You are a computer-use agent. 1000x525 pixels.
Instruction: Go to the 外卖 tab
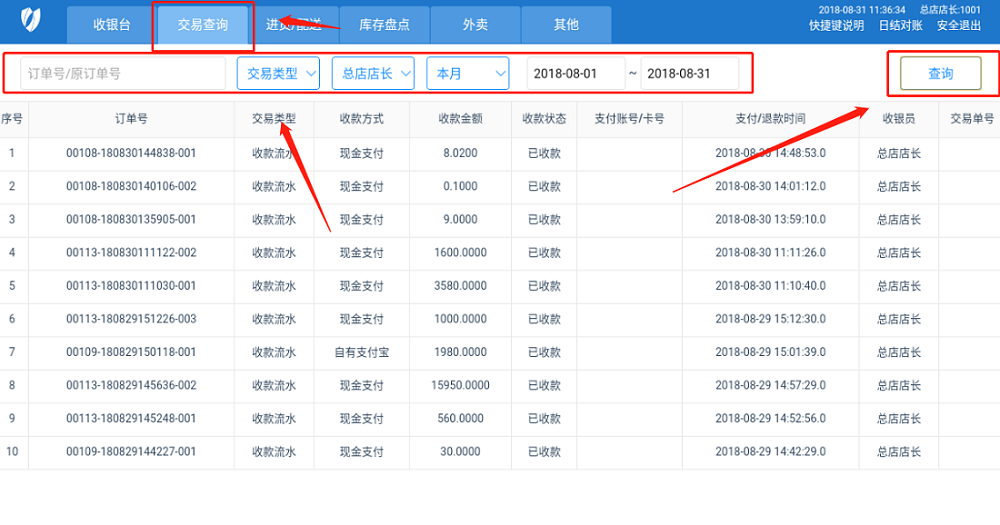pos(475,25)
